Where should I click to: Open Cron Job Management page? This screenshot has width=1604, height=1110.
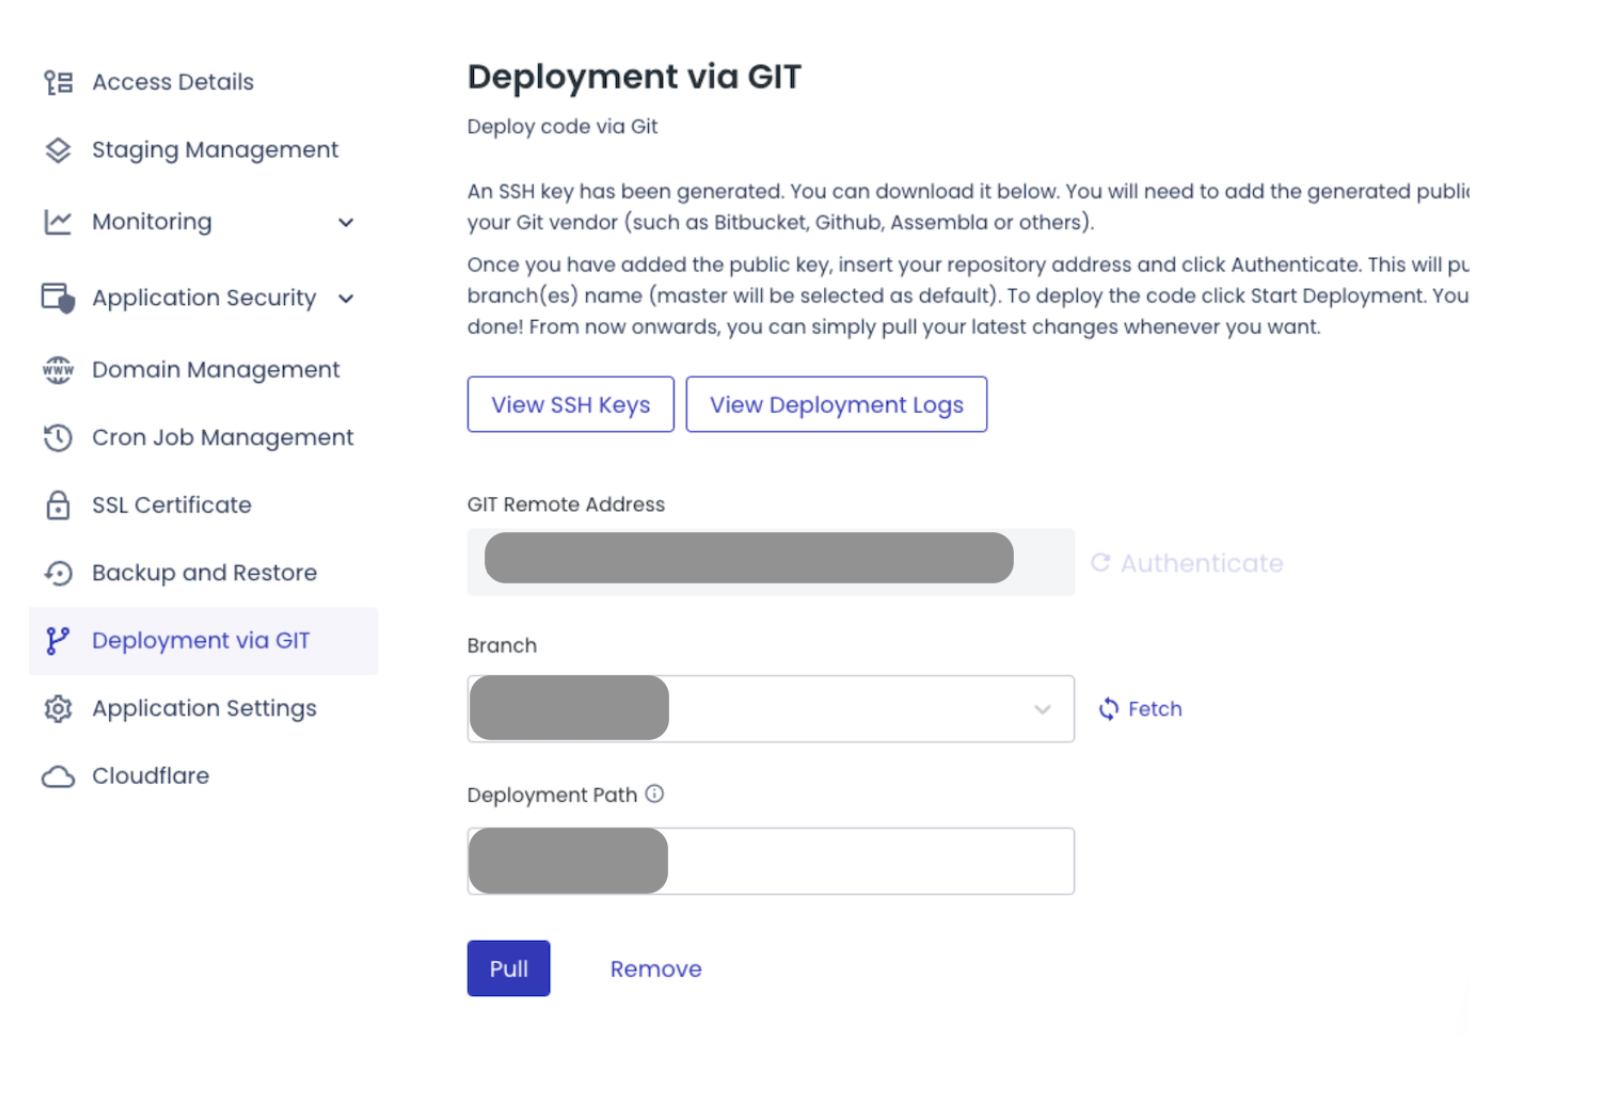(223, 438)
